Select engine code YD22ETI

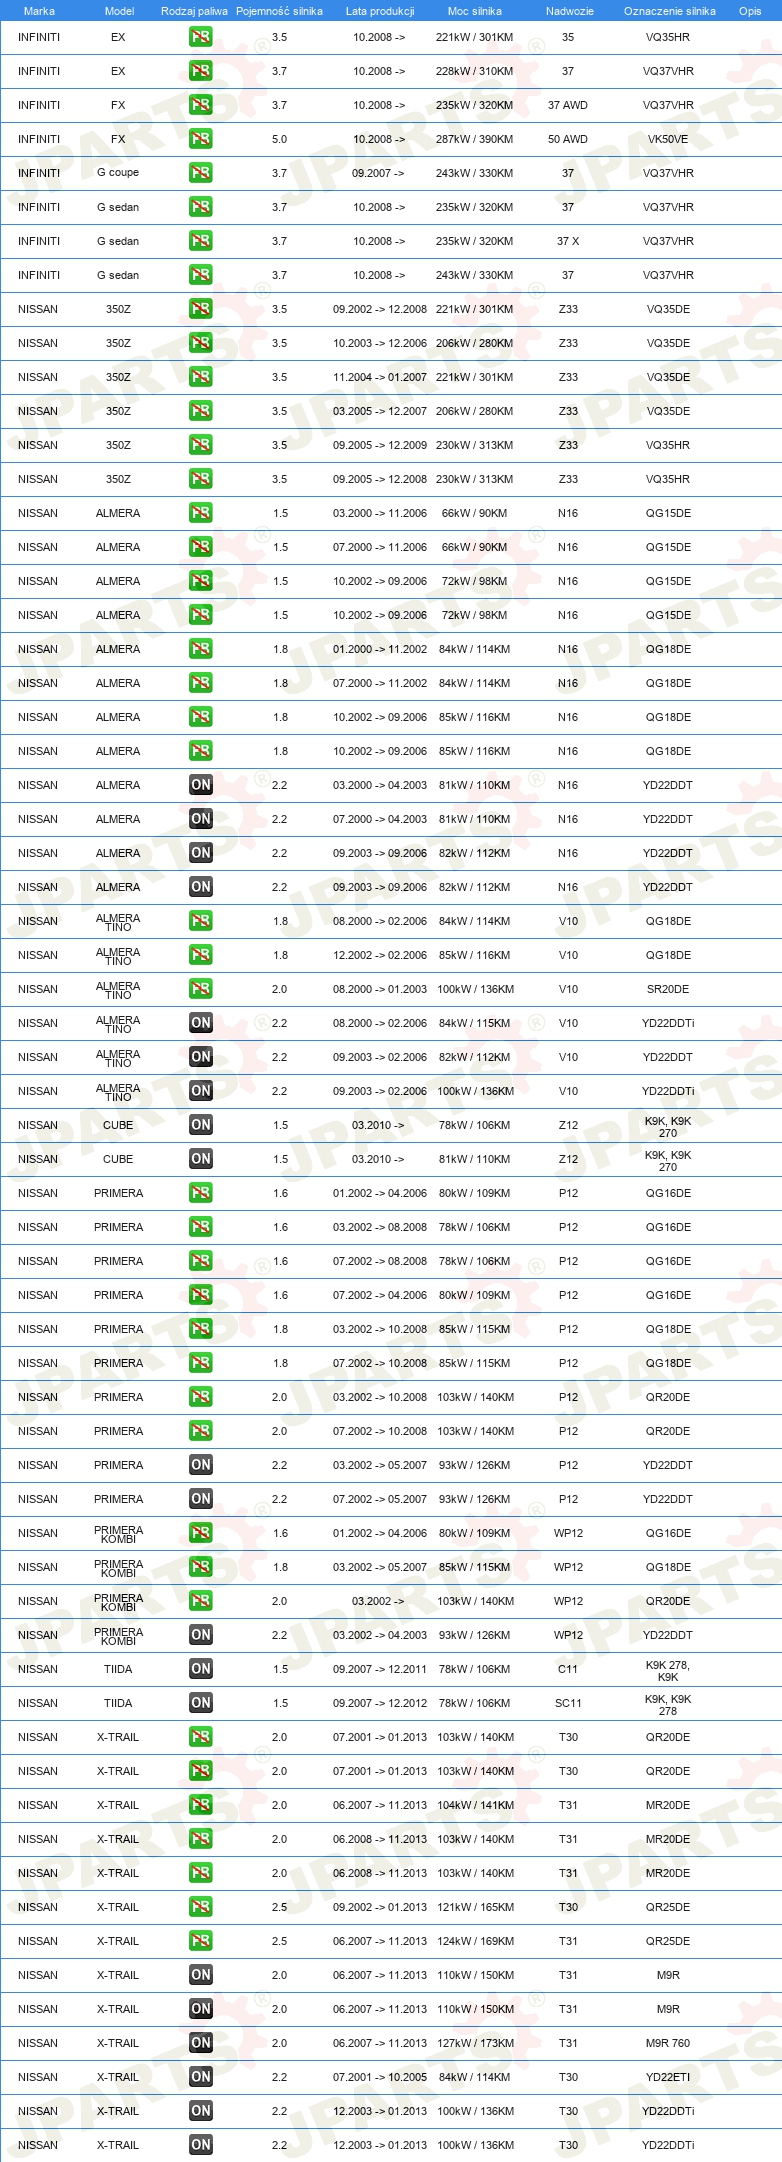point(668,2077)
